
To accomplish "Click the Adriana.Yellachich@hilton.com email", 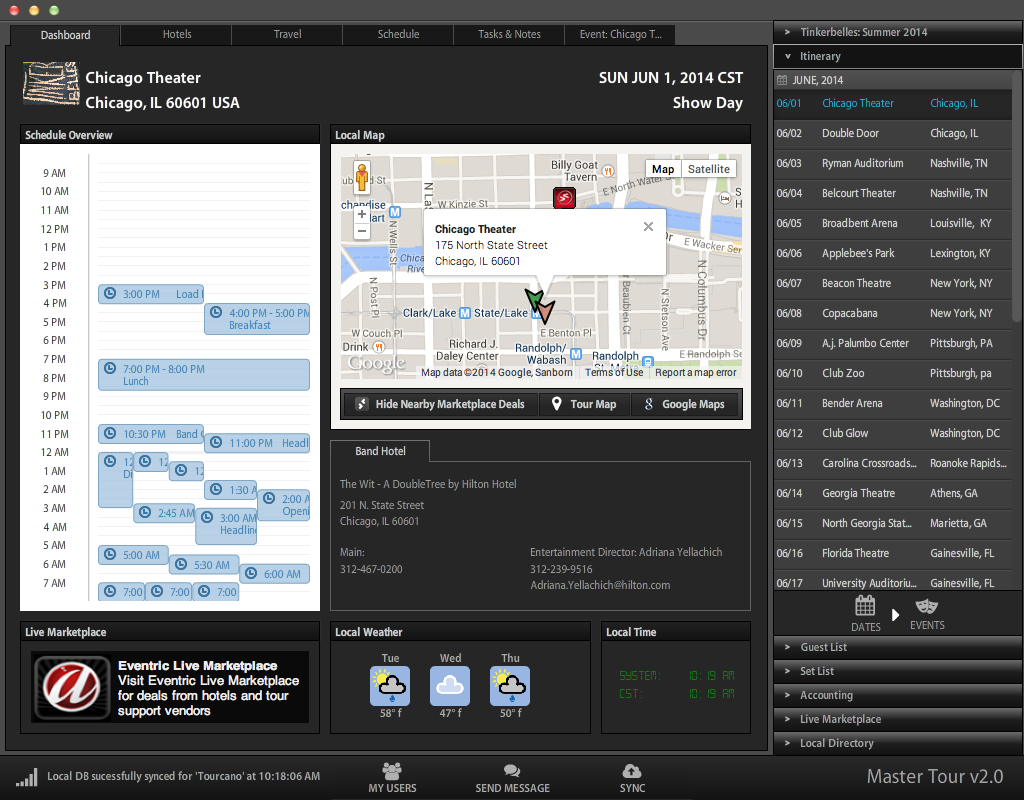I will [600, 585].
